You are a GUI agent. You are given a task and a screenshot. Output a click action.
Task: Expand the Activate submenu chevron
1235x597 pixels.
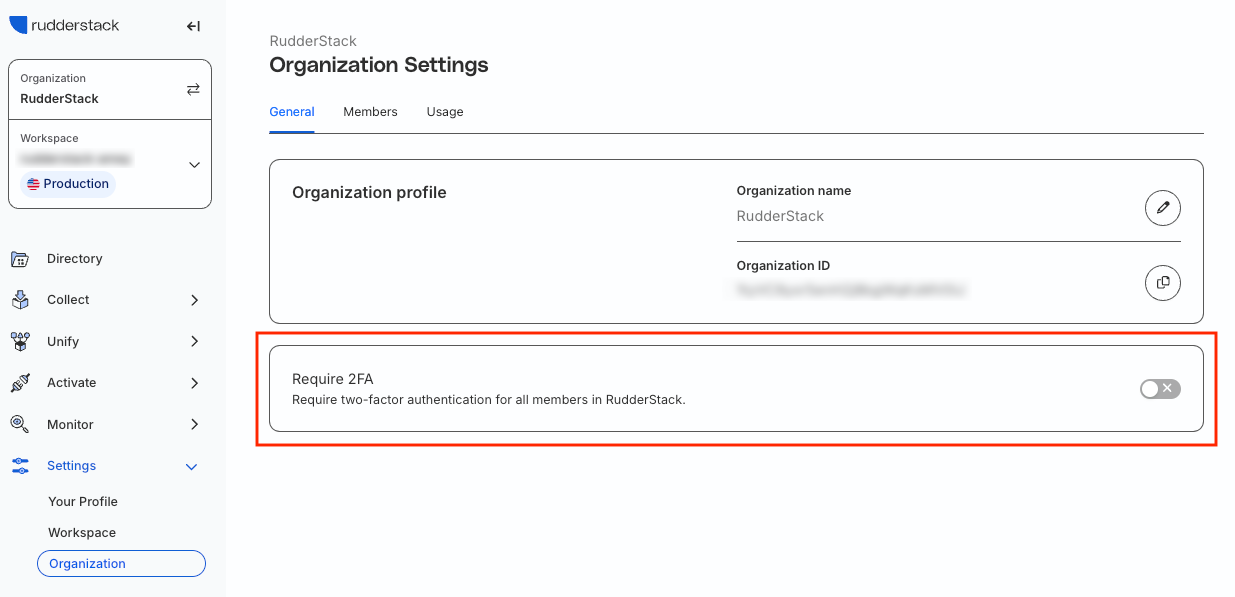[195, 383]
